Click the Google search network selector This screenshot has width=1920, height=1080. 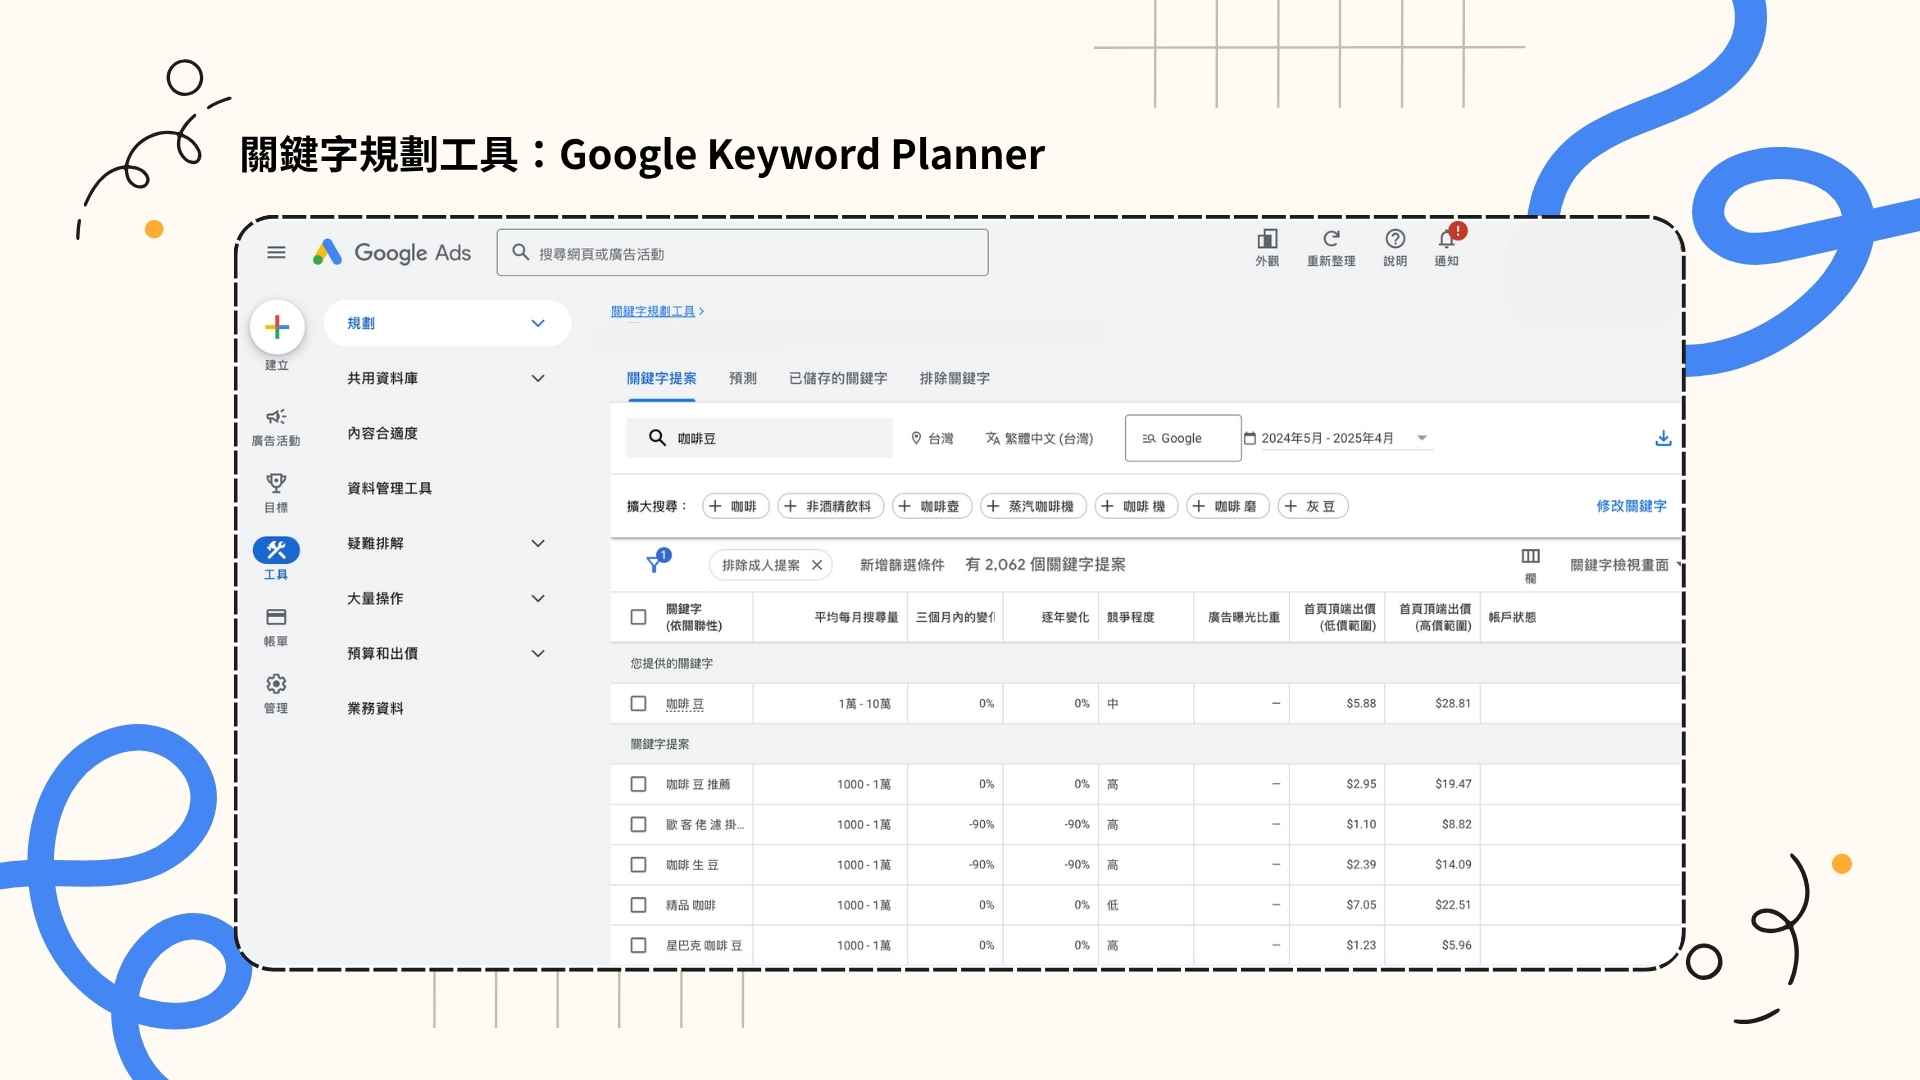point(1183,438)
